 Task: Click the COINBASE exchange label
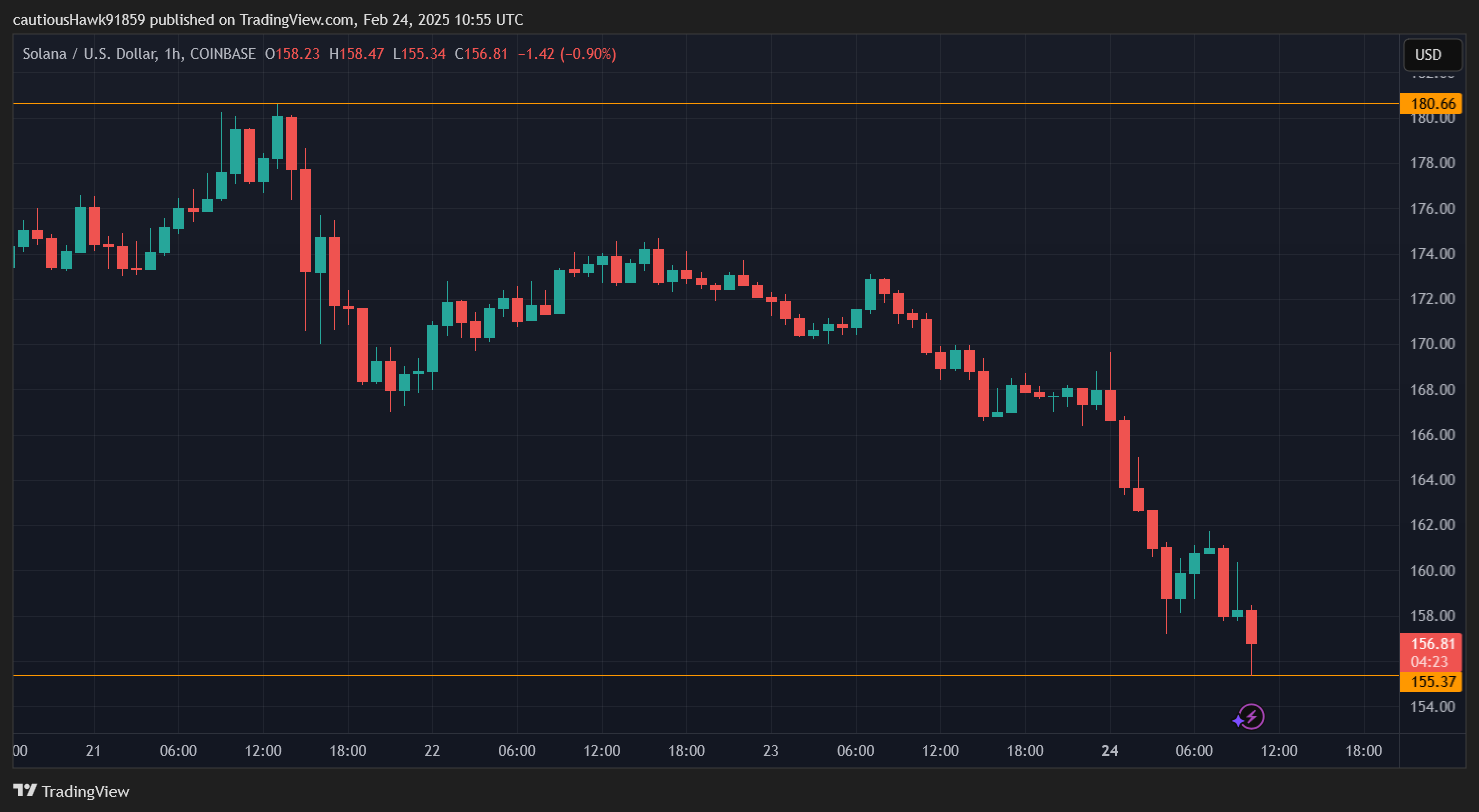(x=222, y=54)
